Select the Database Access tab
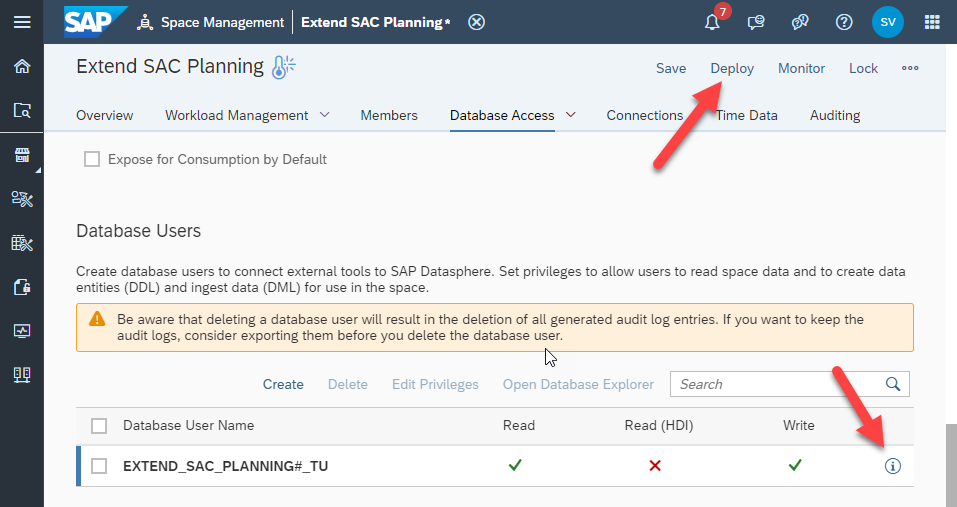This screenshot has height=507, width=957. point(502,115)
